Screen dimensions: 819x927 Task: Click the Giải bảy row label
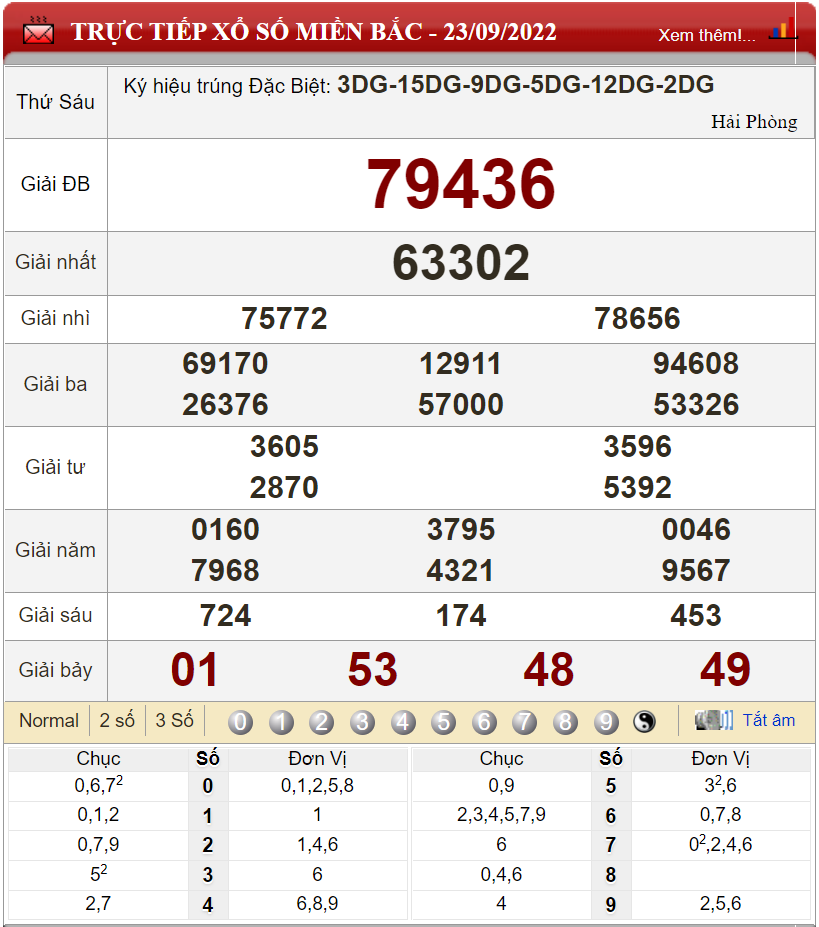(x=56, y=670)
